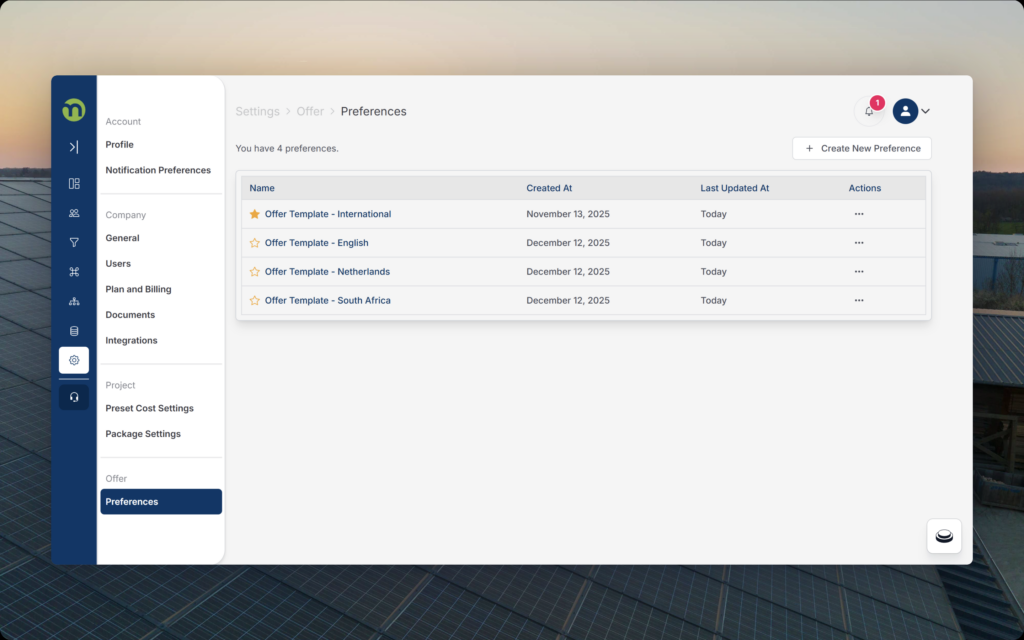Open the people/contacts icon in sidebar
Image resolution: width=1024 pixels, height=640 pixels.
[x=74, y=213]
